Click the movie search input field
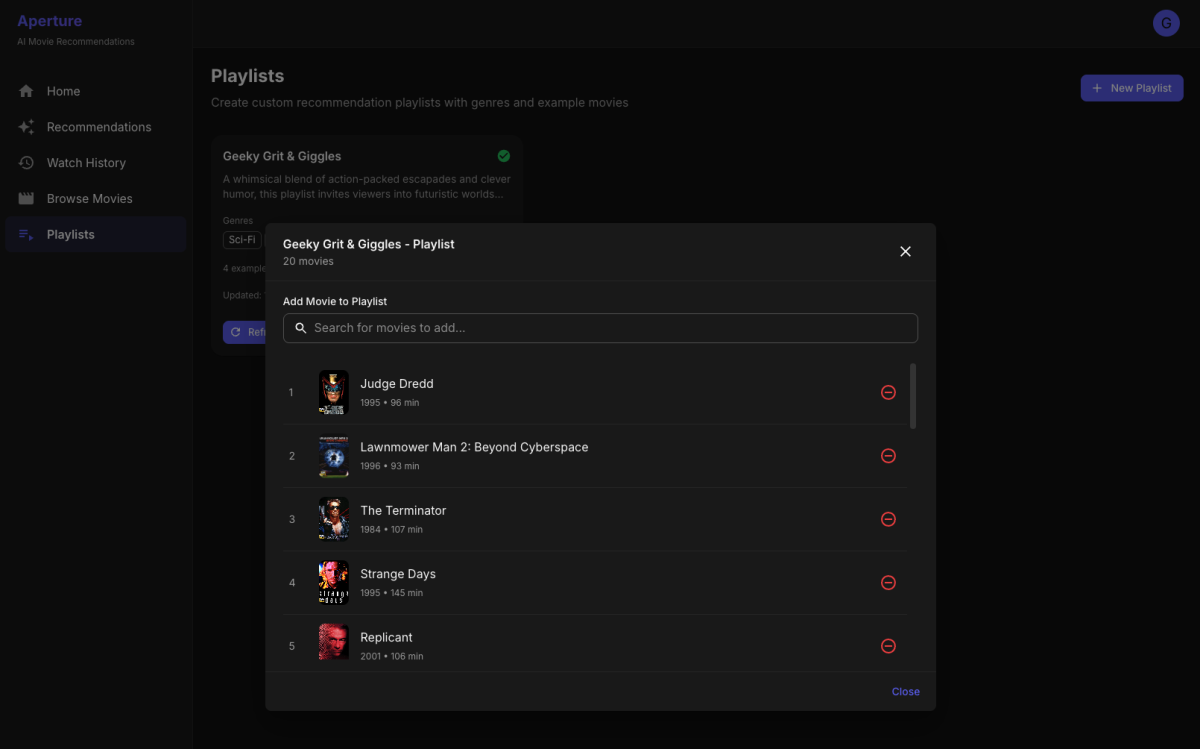 [x=600, y=327]
